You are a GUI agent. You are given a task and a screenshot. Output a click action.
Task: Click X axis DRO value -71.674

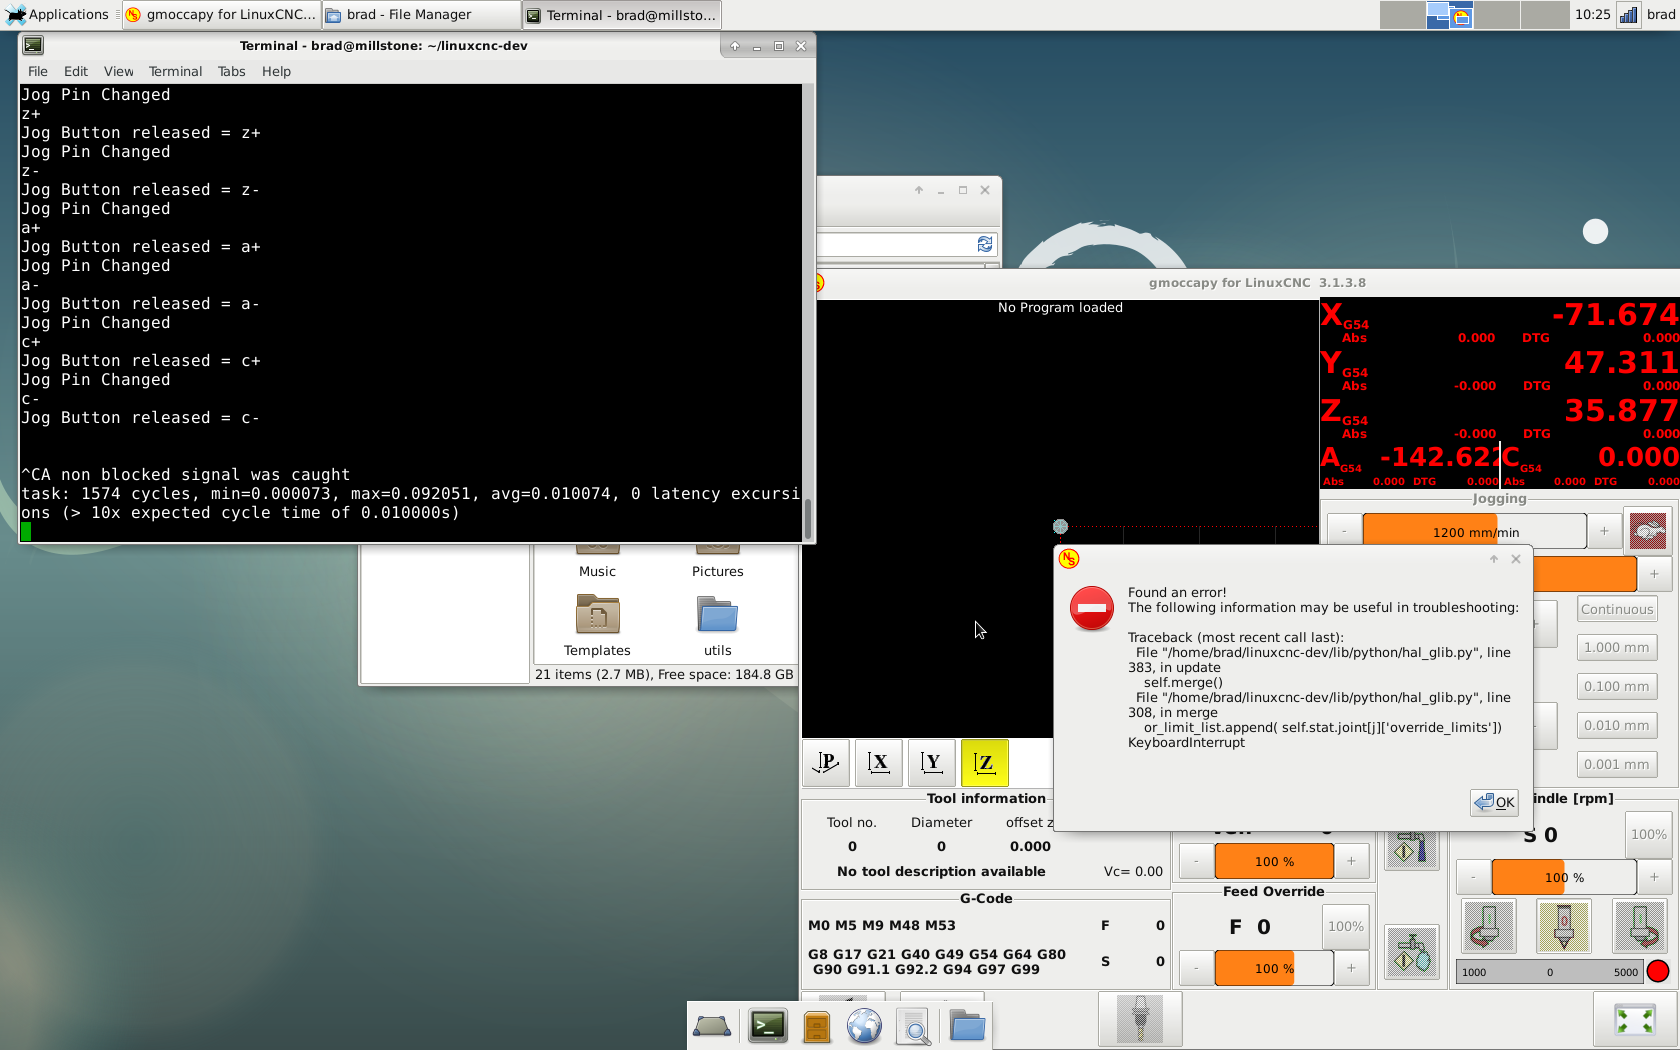click(1614, 315)
